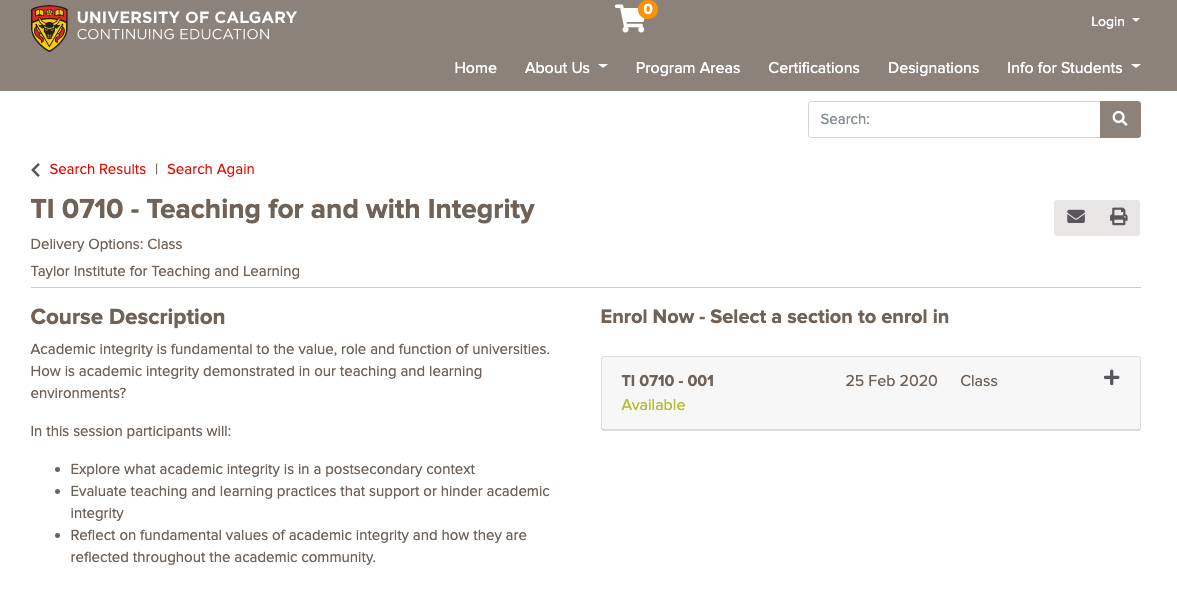Open the shopping cart icon
The image size is (1177, 604).
tap(630, 19)
